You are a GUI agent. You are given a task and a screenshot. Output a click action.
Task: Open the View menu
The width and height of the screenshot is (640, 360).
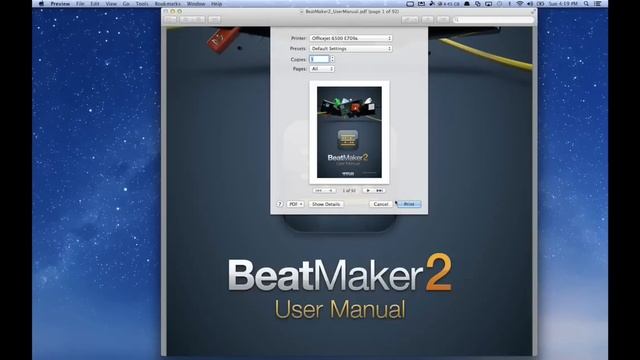pos(111,4)
